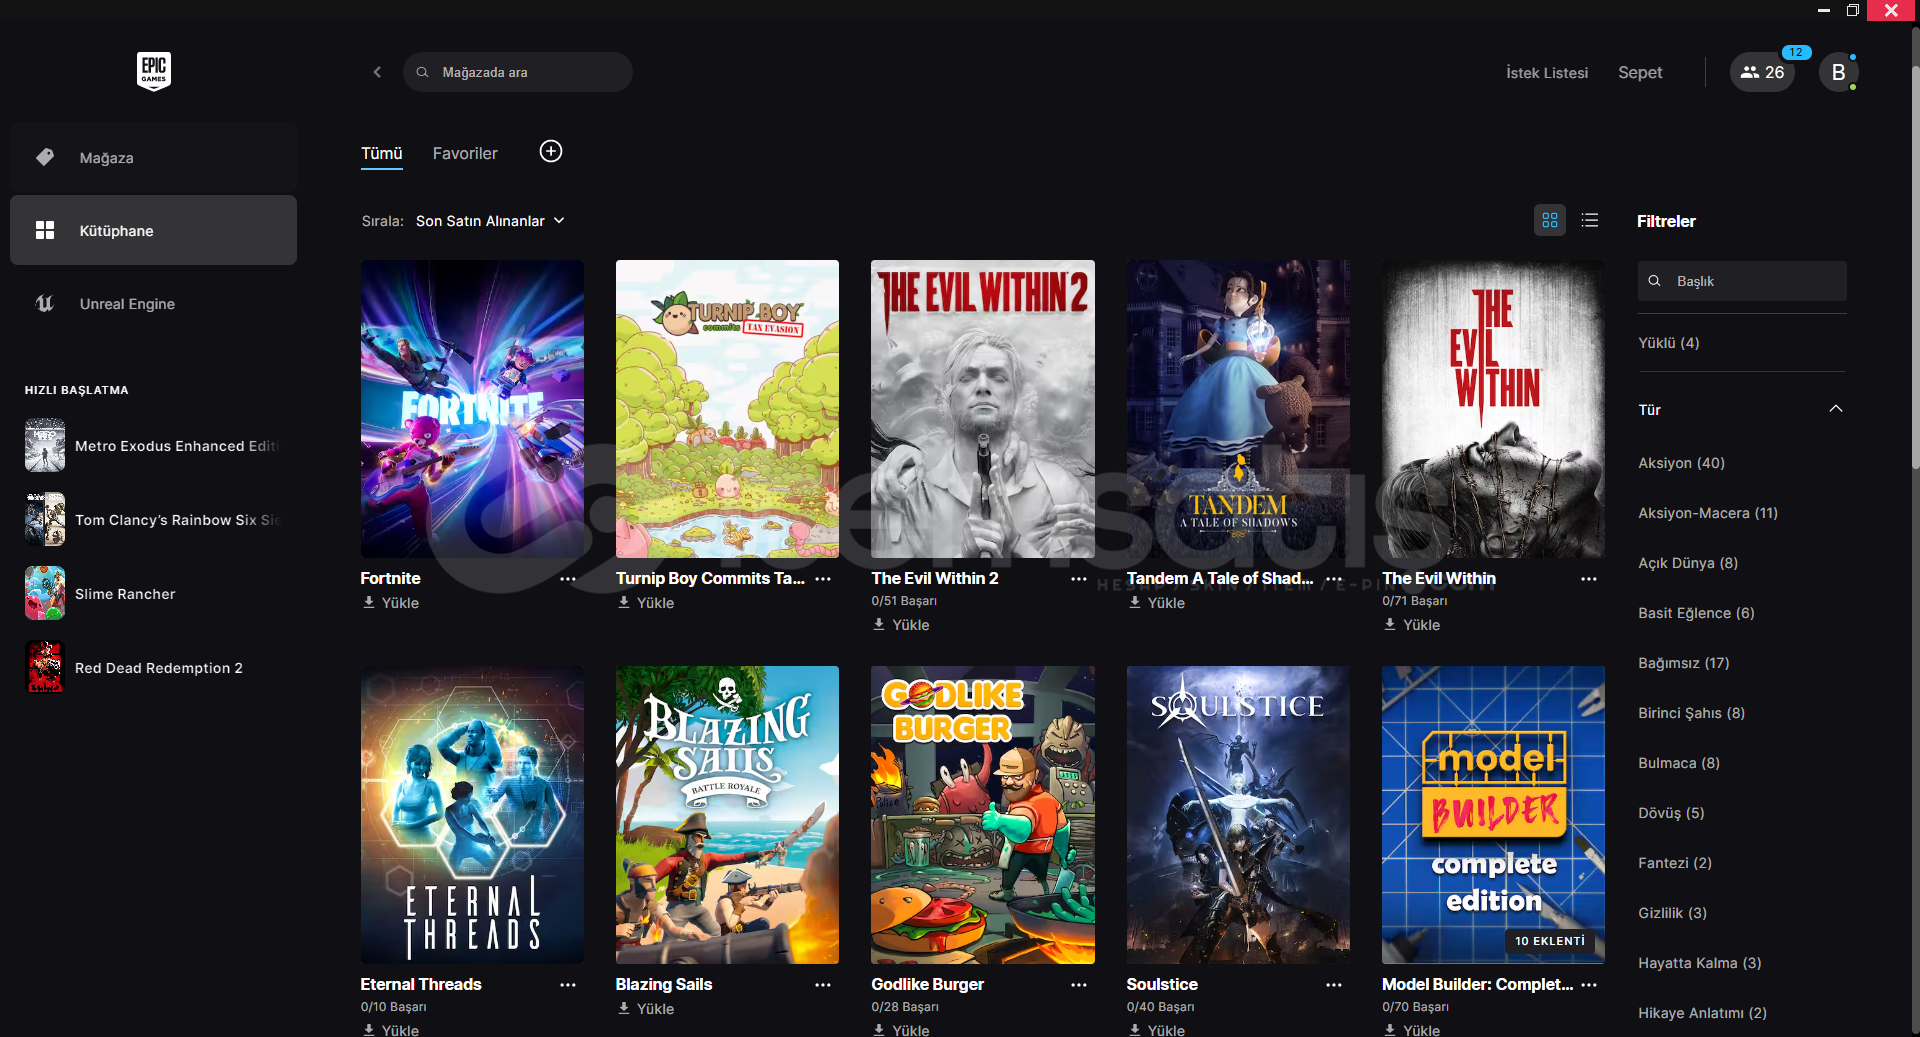Open Mağaza in the sidebar
The width and height of the screenshot is (1920, 1037).
[153, 157]
